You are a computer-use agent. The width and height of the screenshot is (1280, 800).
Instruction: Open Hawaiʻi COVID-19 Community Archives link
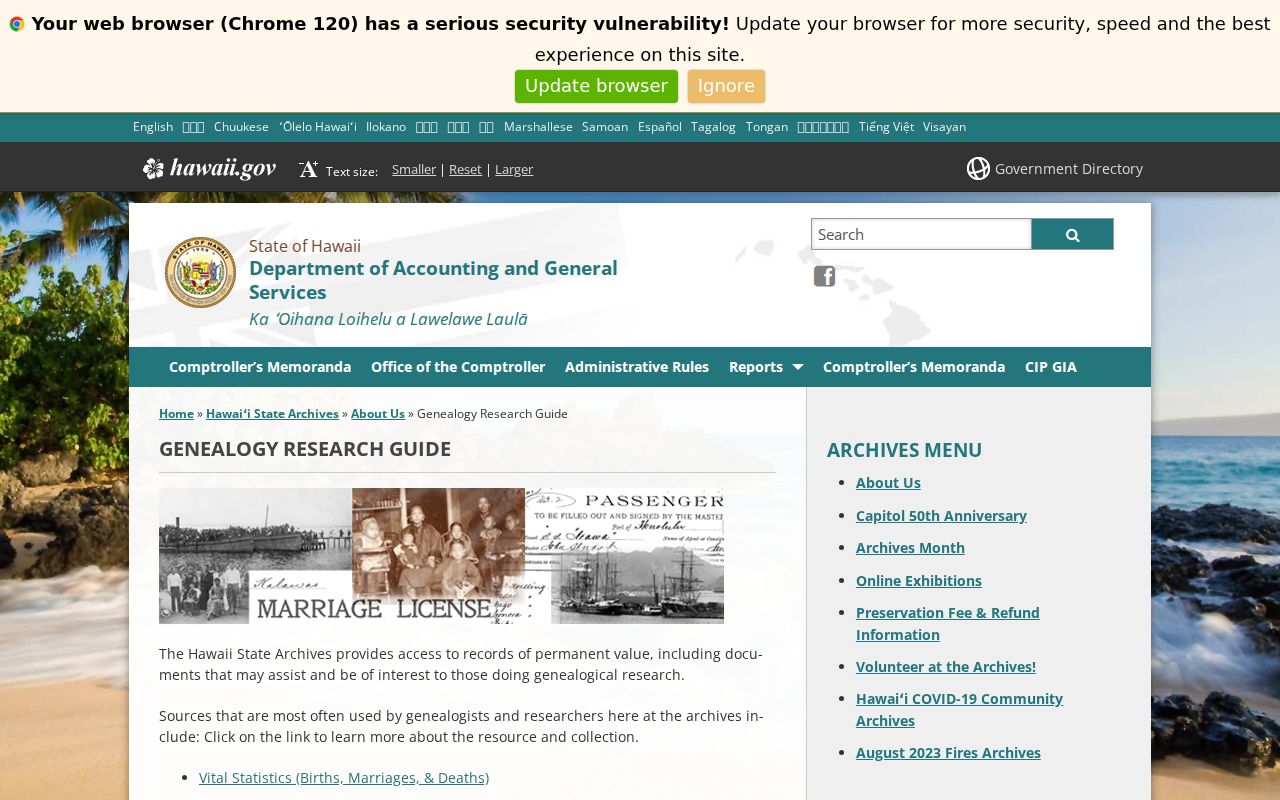point(959,710)
